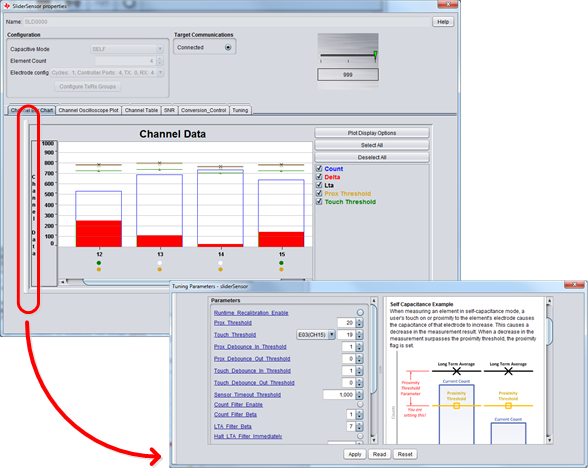Image resolution: width=588 pixels, height=468 pixels.
Task: Select the Connected radio button
Action: tap(228, 47)
